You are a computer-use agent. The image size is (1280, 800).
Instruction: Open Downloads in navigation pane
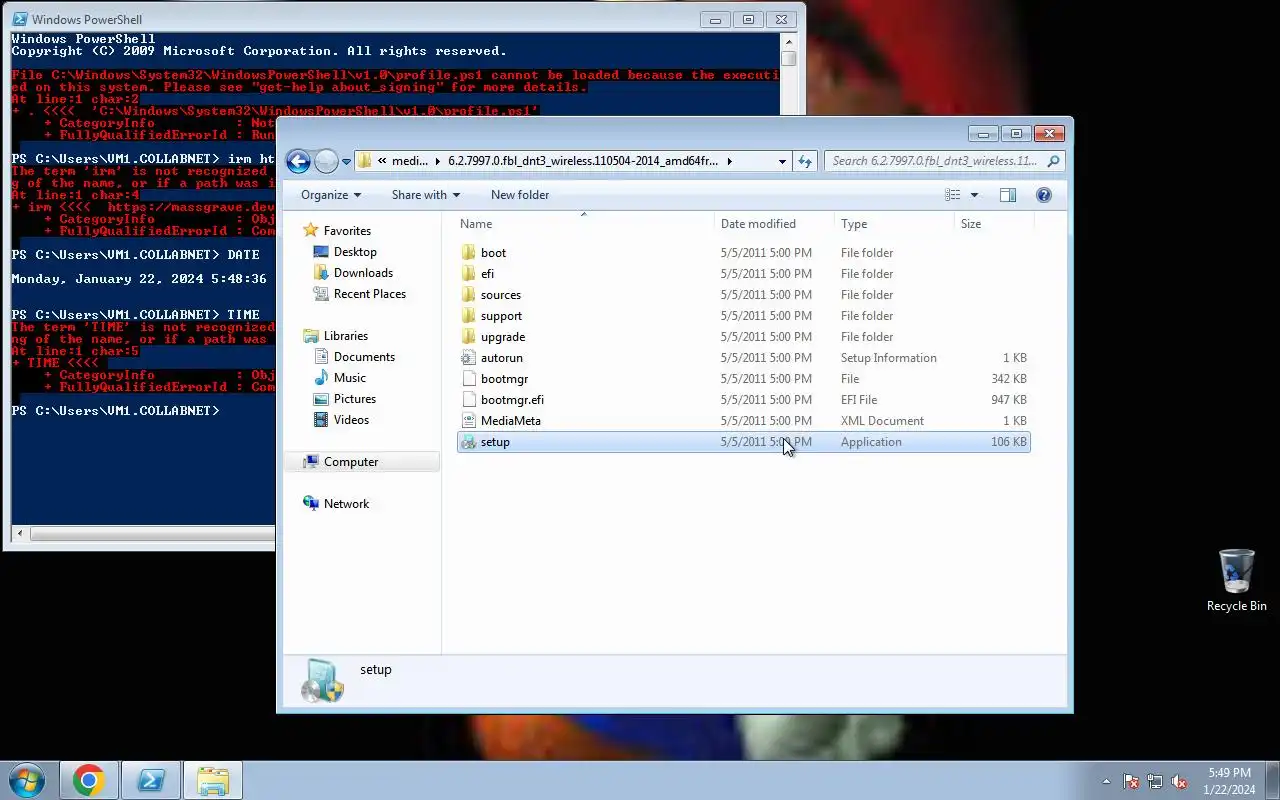363,273
